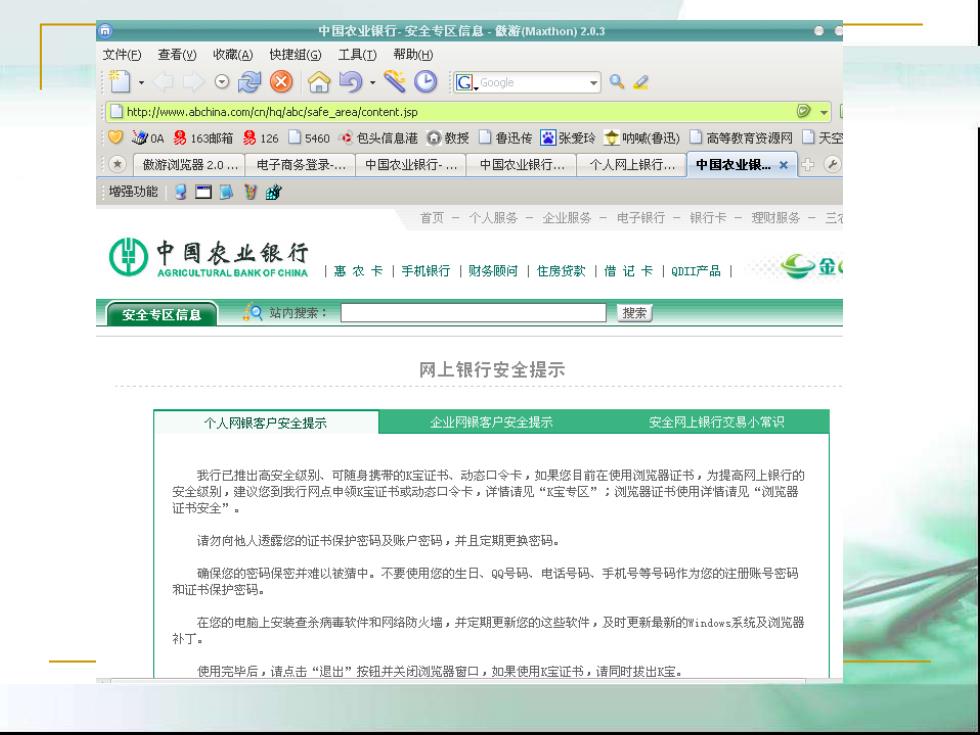Expand the address bar dropdown arrow

(824, 112)
